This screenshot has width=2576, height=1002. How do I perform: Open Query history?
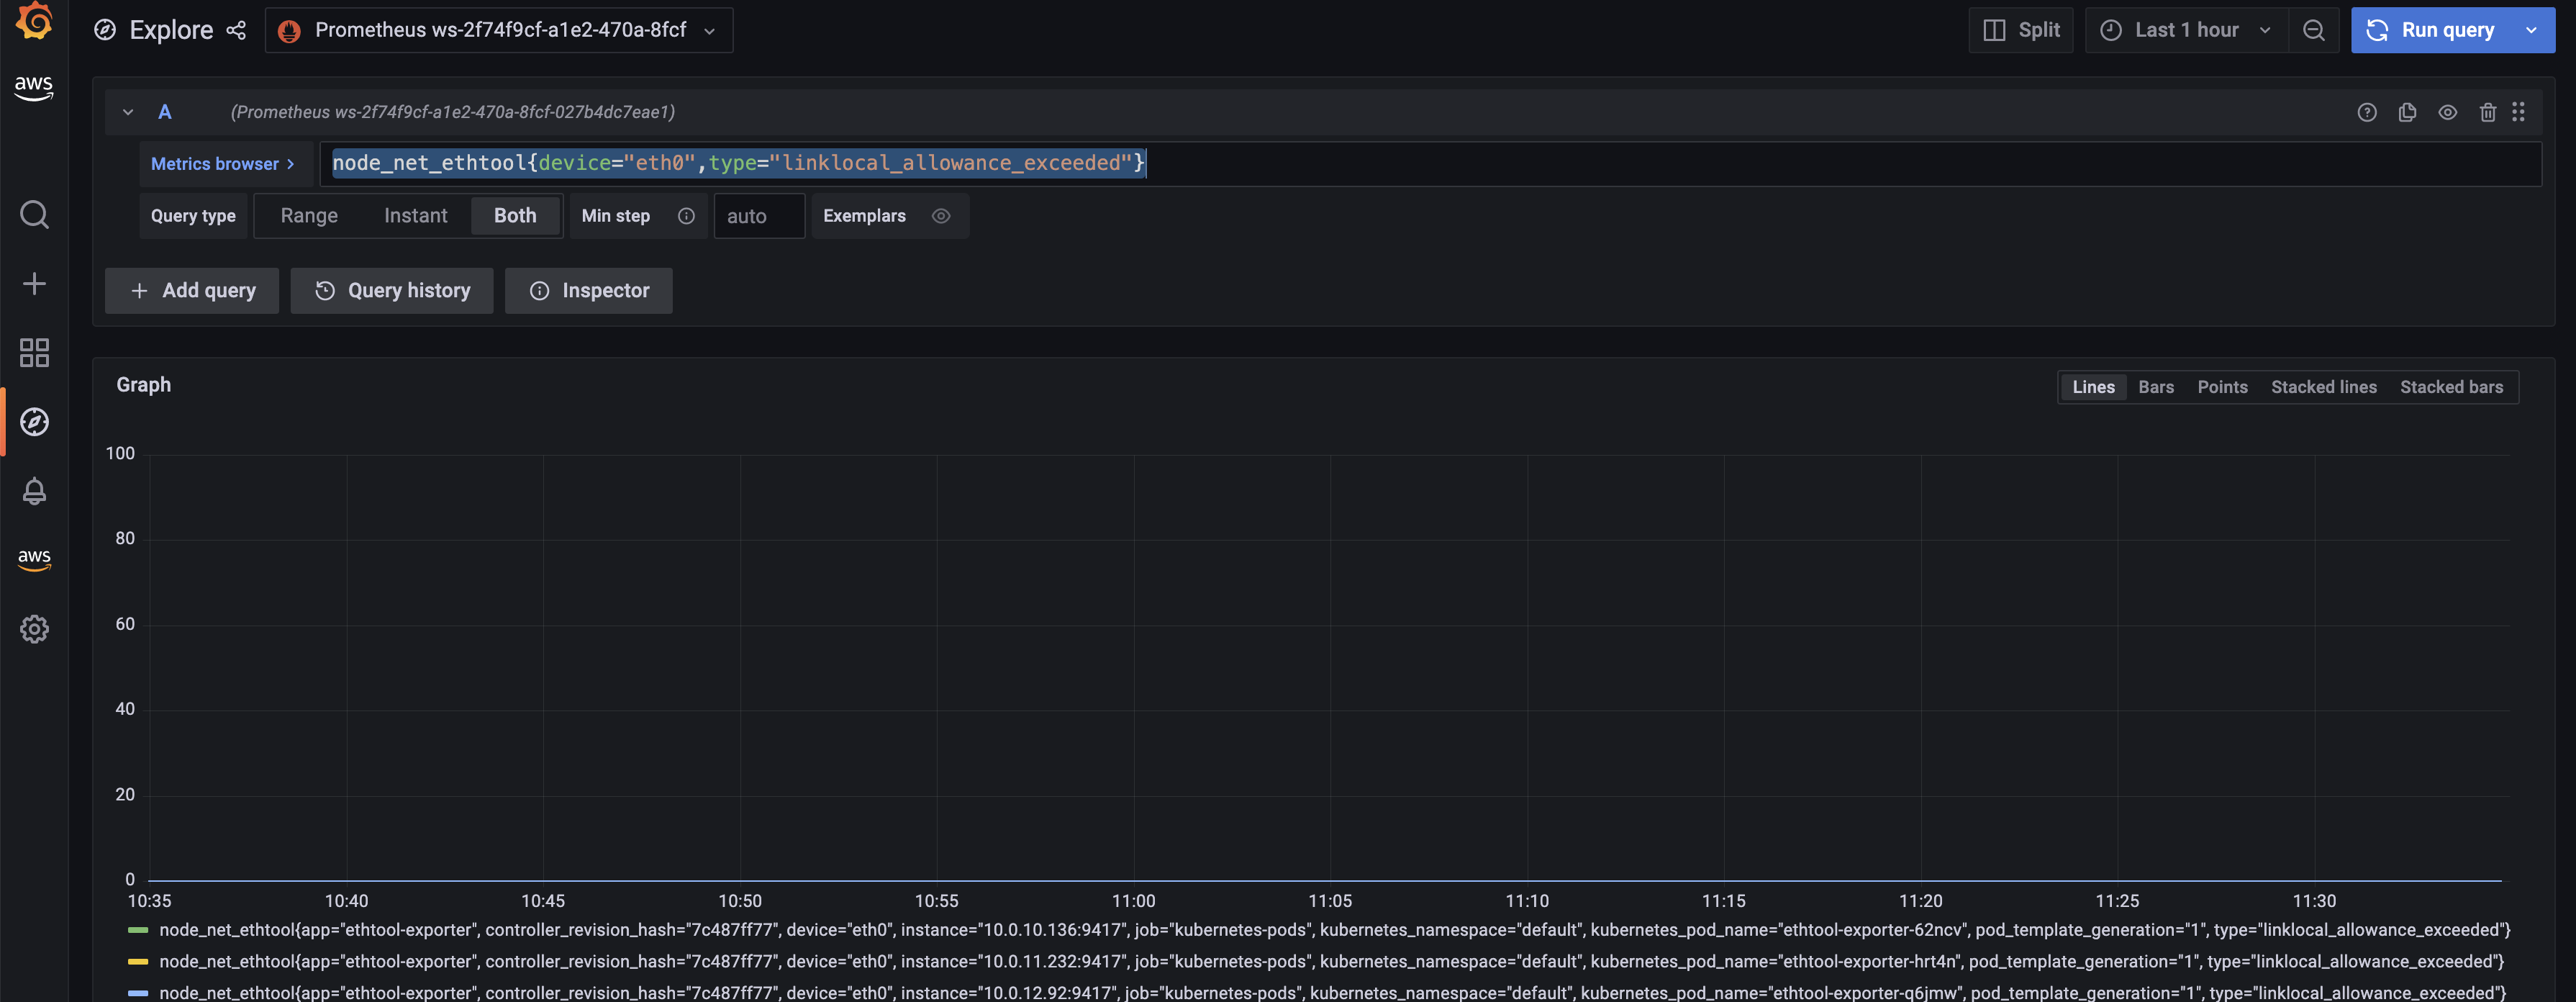[x=392, y=291]
